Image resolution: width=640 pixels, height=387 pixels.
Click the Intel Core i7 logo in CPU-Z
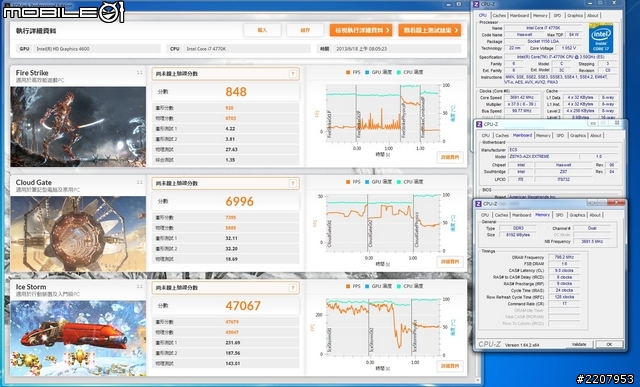(x=601, y=38)
